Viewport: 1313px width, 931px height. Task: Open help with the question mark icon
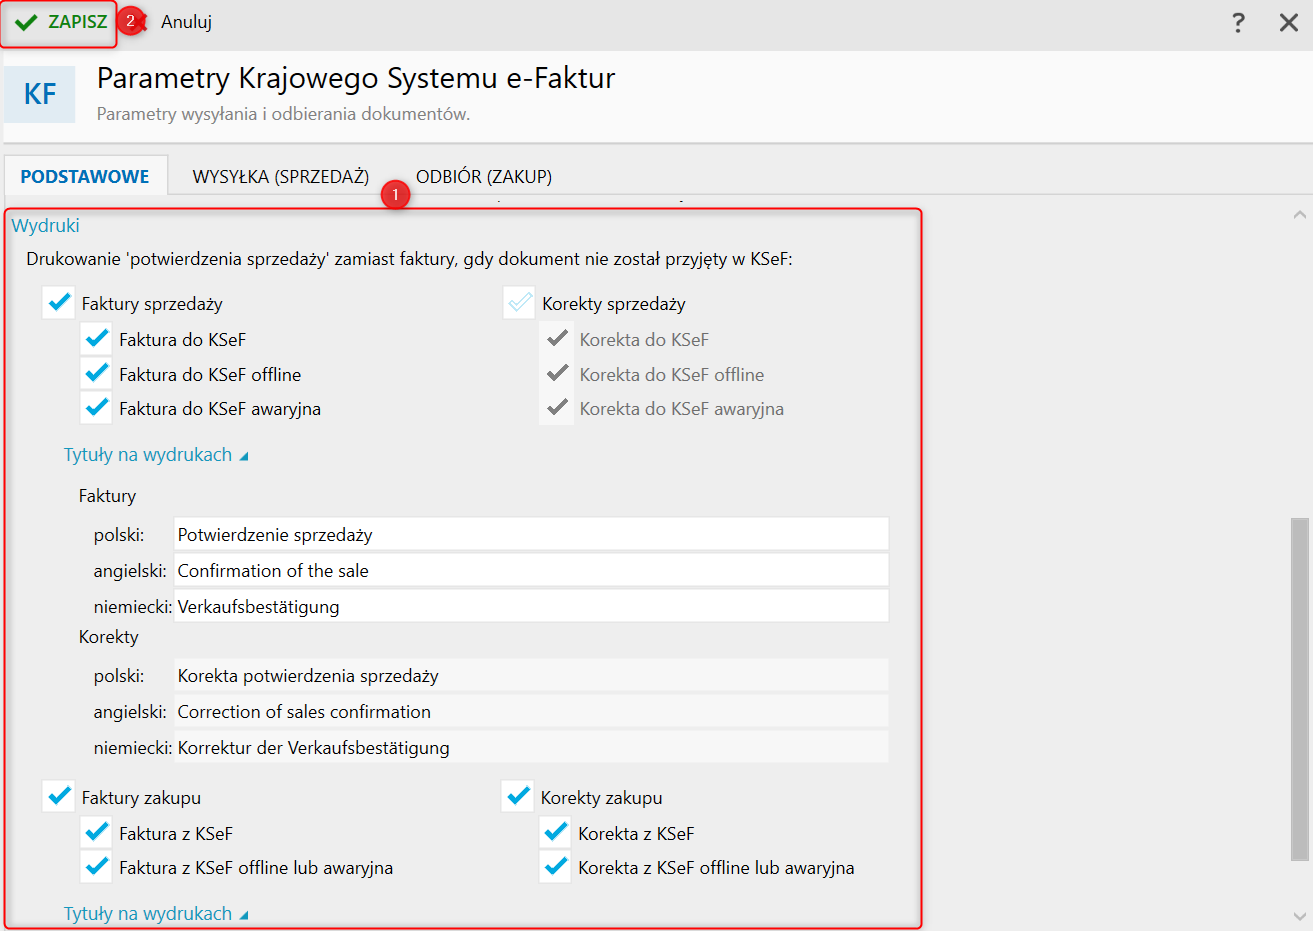1238,23
